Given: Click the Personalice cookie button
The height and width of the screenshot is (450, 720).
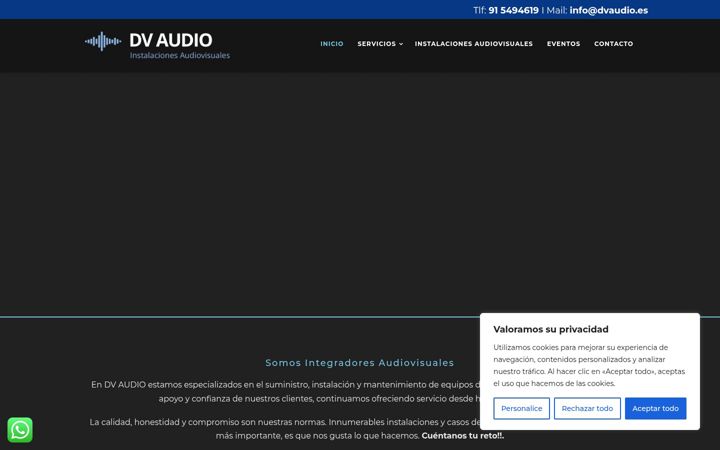Looking at the screenshot, I should tap(521, 408).
